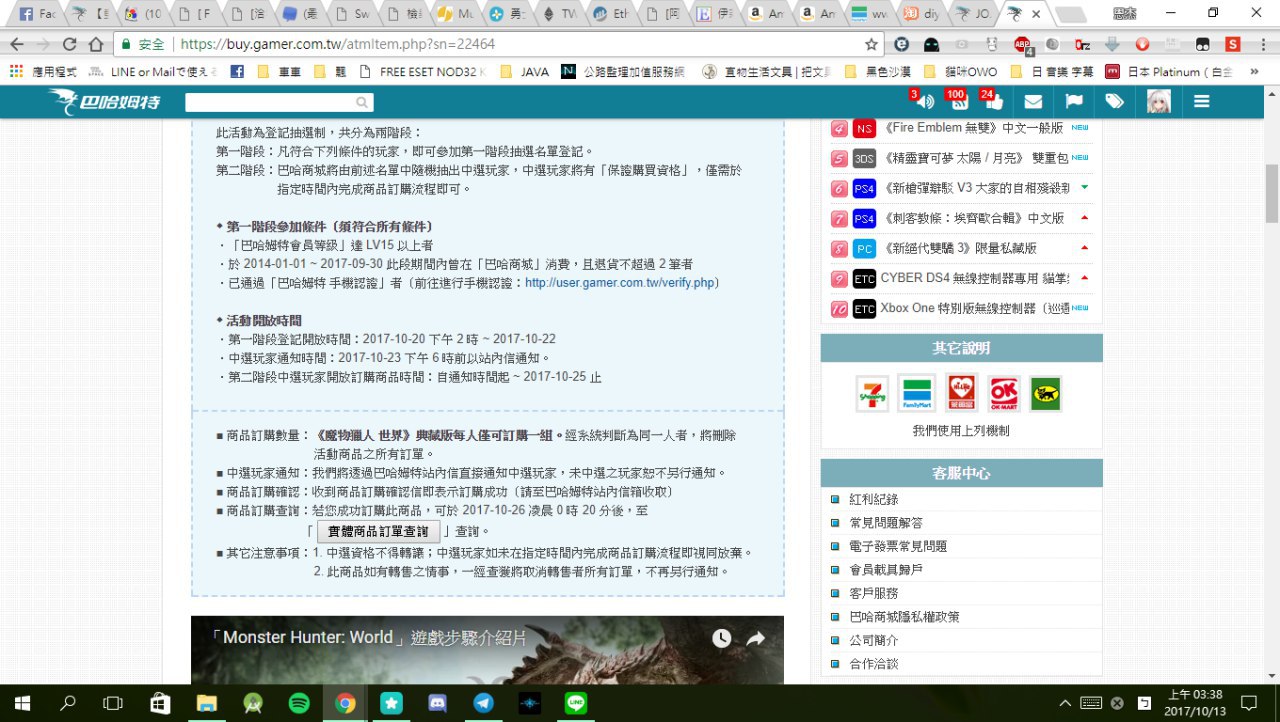Open the speaker notifications icon with badge 3
Screen dimensions: 1280x722
point(925,102)
